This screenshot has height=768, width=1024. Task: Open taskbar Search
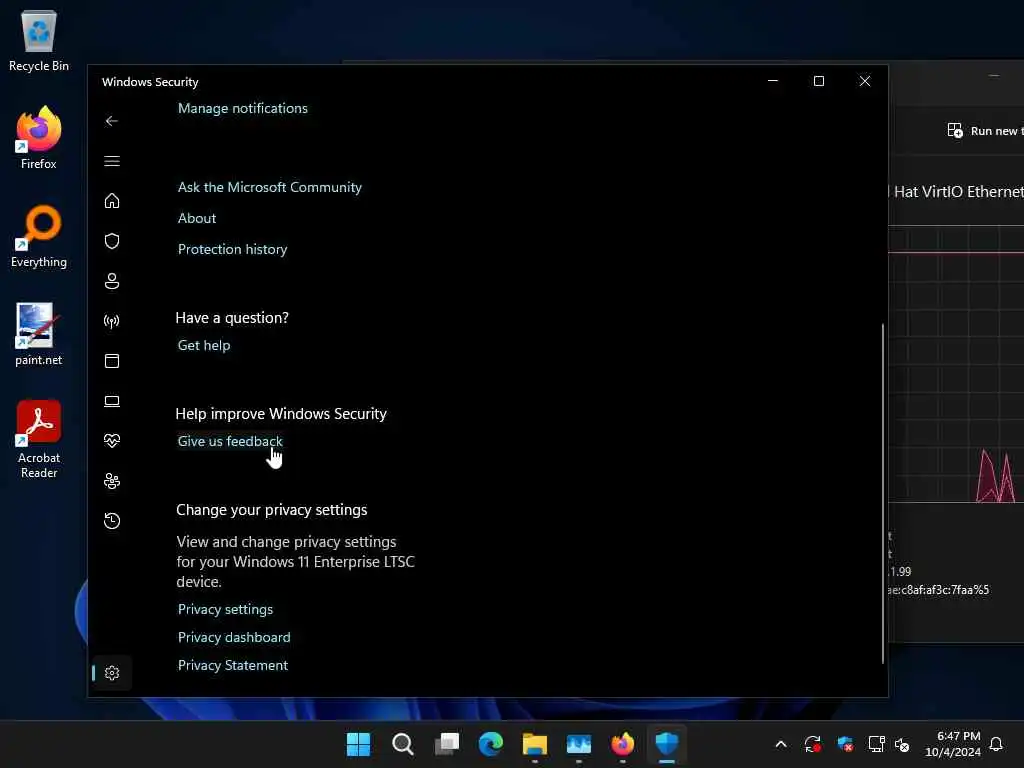402,744
